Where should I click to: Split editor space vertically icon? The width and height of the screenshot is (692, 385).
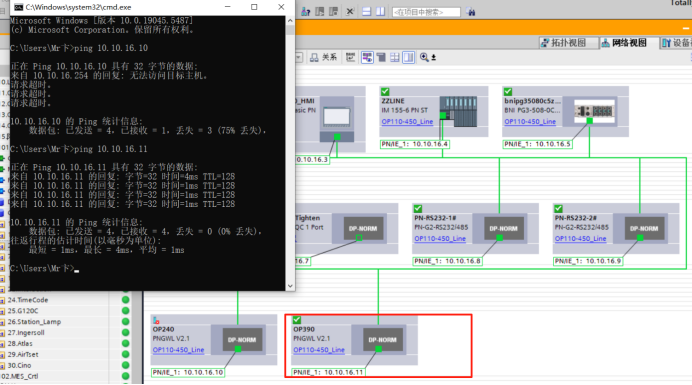point(380,11)
